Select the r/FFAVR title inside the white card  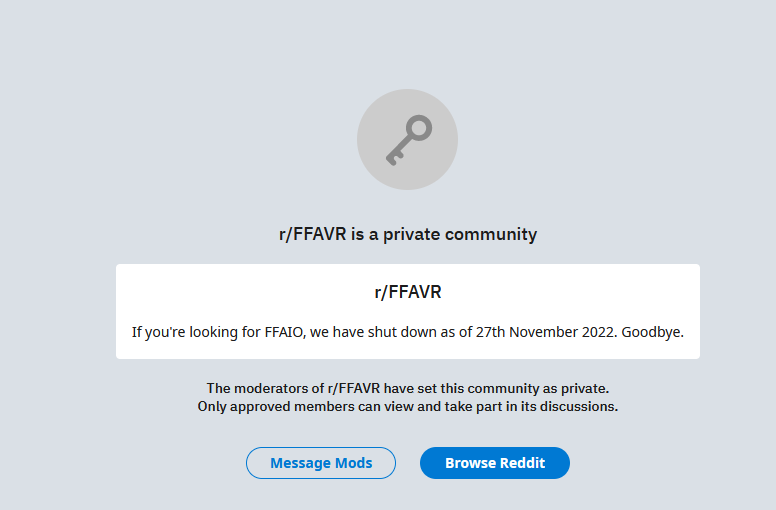coord(408,292)
